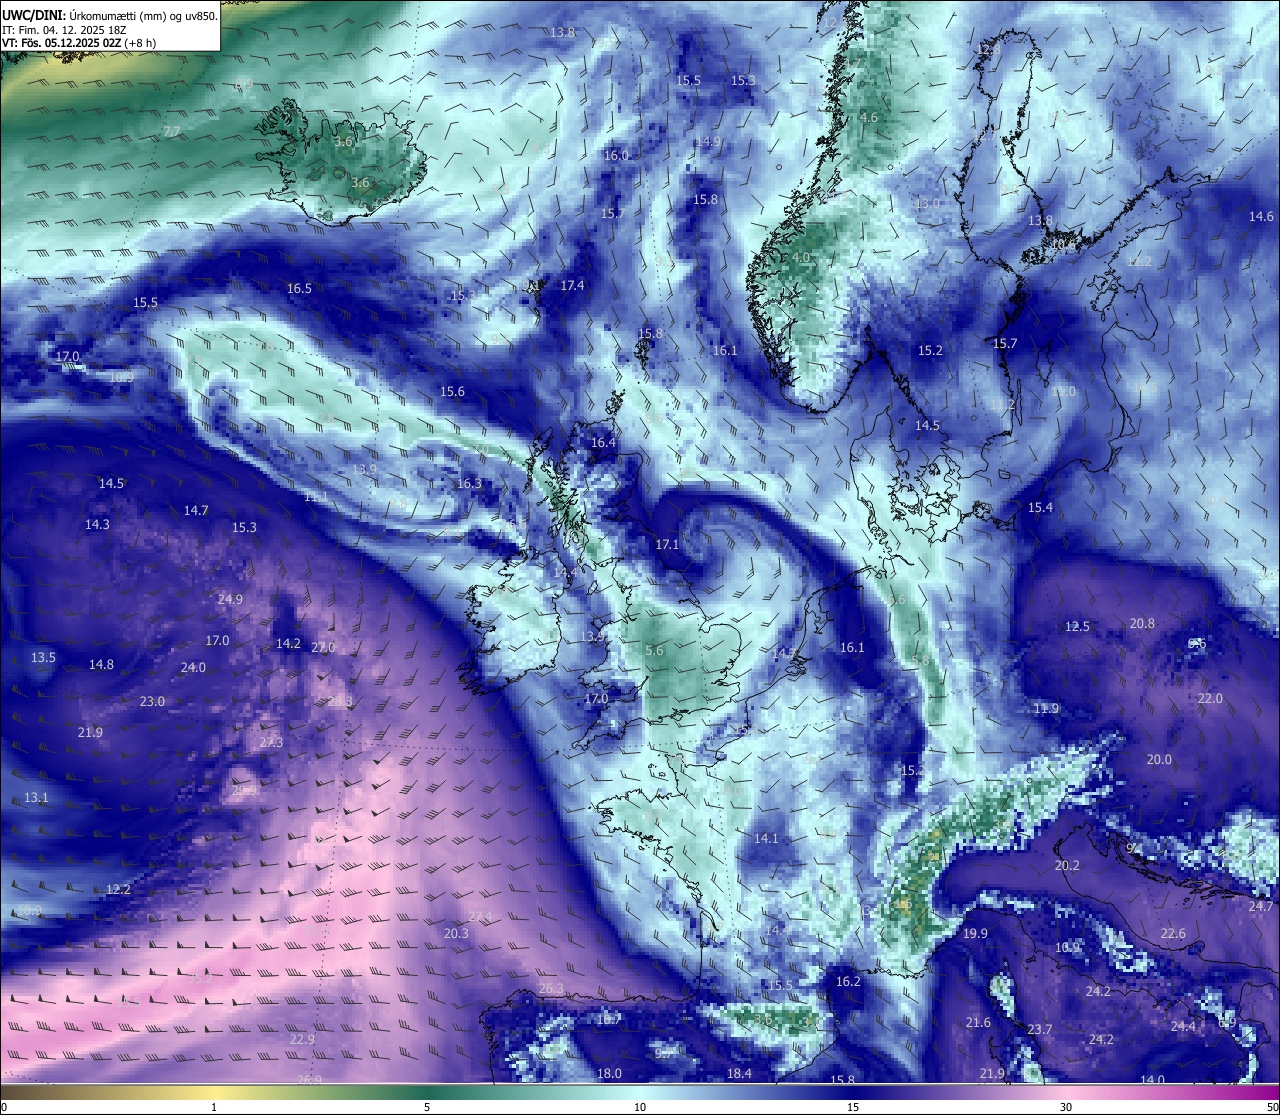Click the value 26.3 on the map
Viewport: 1280px width, 1115px height.
(551, 989)
